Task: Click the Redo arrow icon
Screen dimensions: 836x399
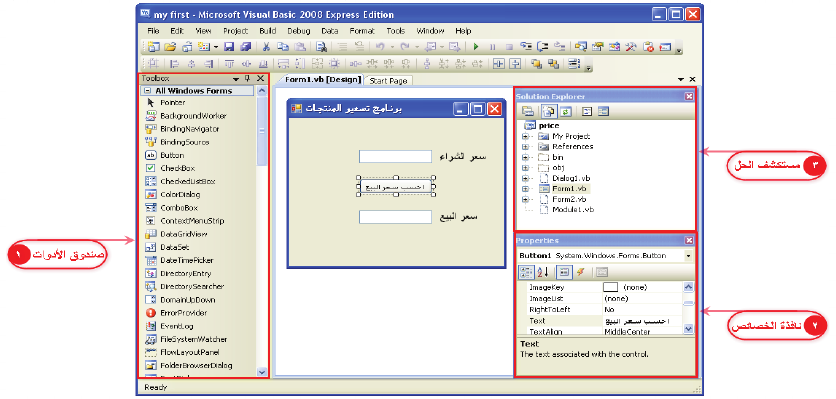Action: coord(405,47)
